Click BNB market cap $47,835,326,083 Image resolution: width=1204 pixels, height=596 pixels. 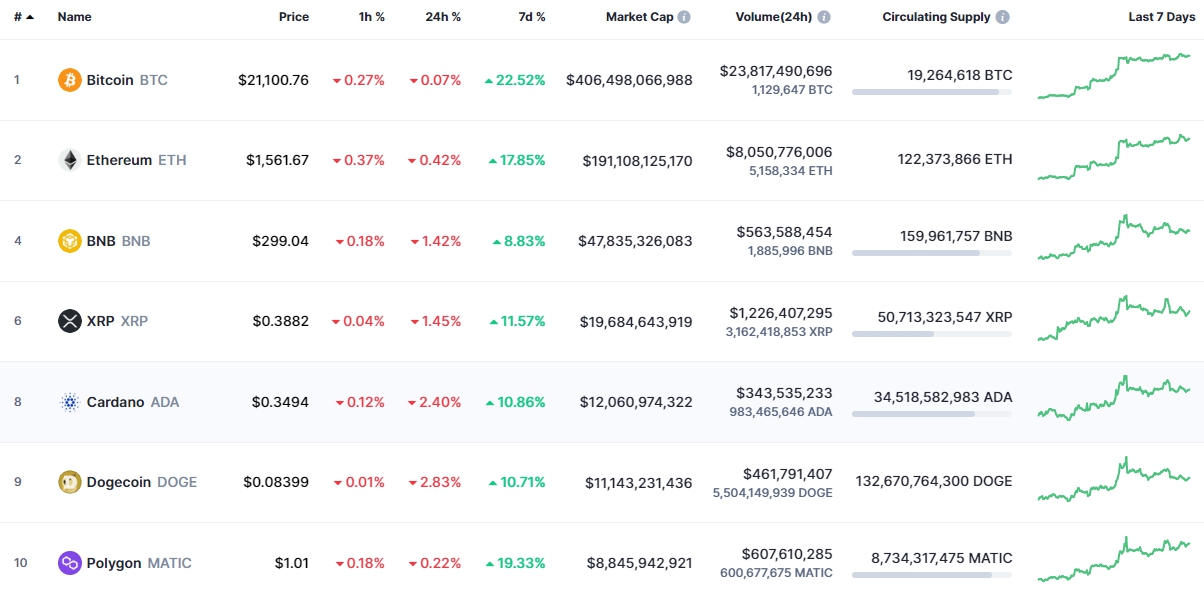[635, 241]
